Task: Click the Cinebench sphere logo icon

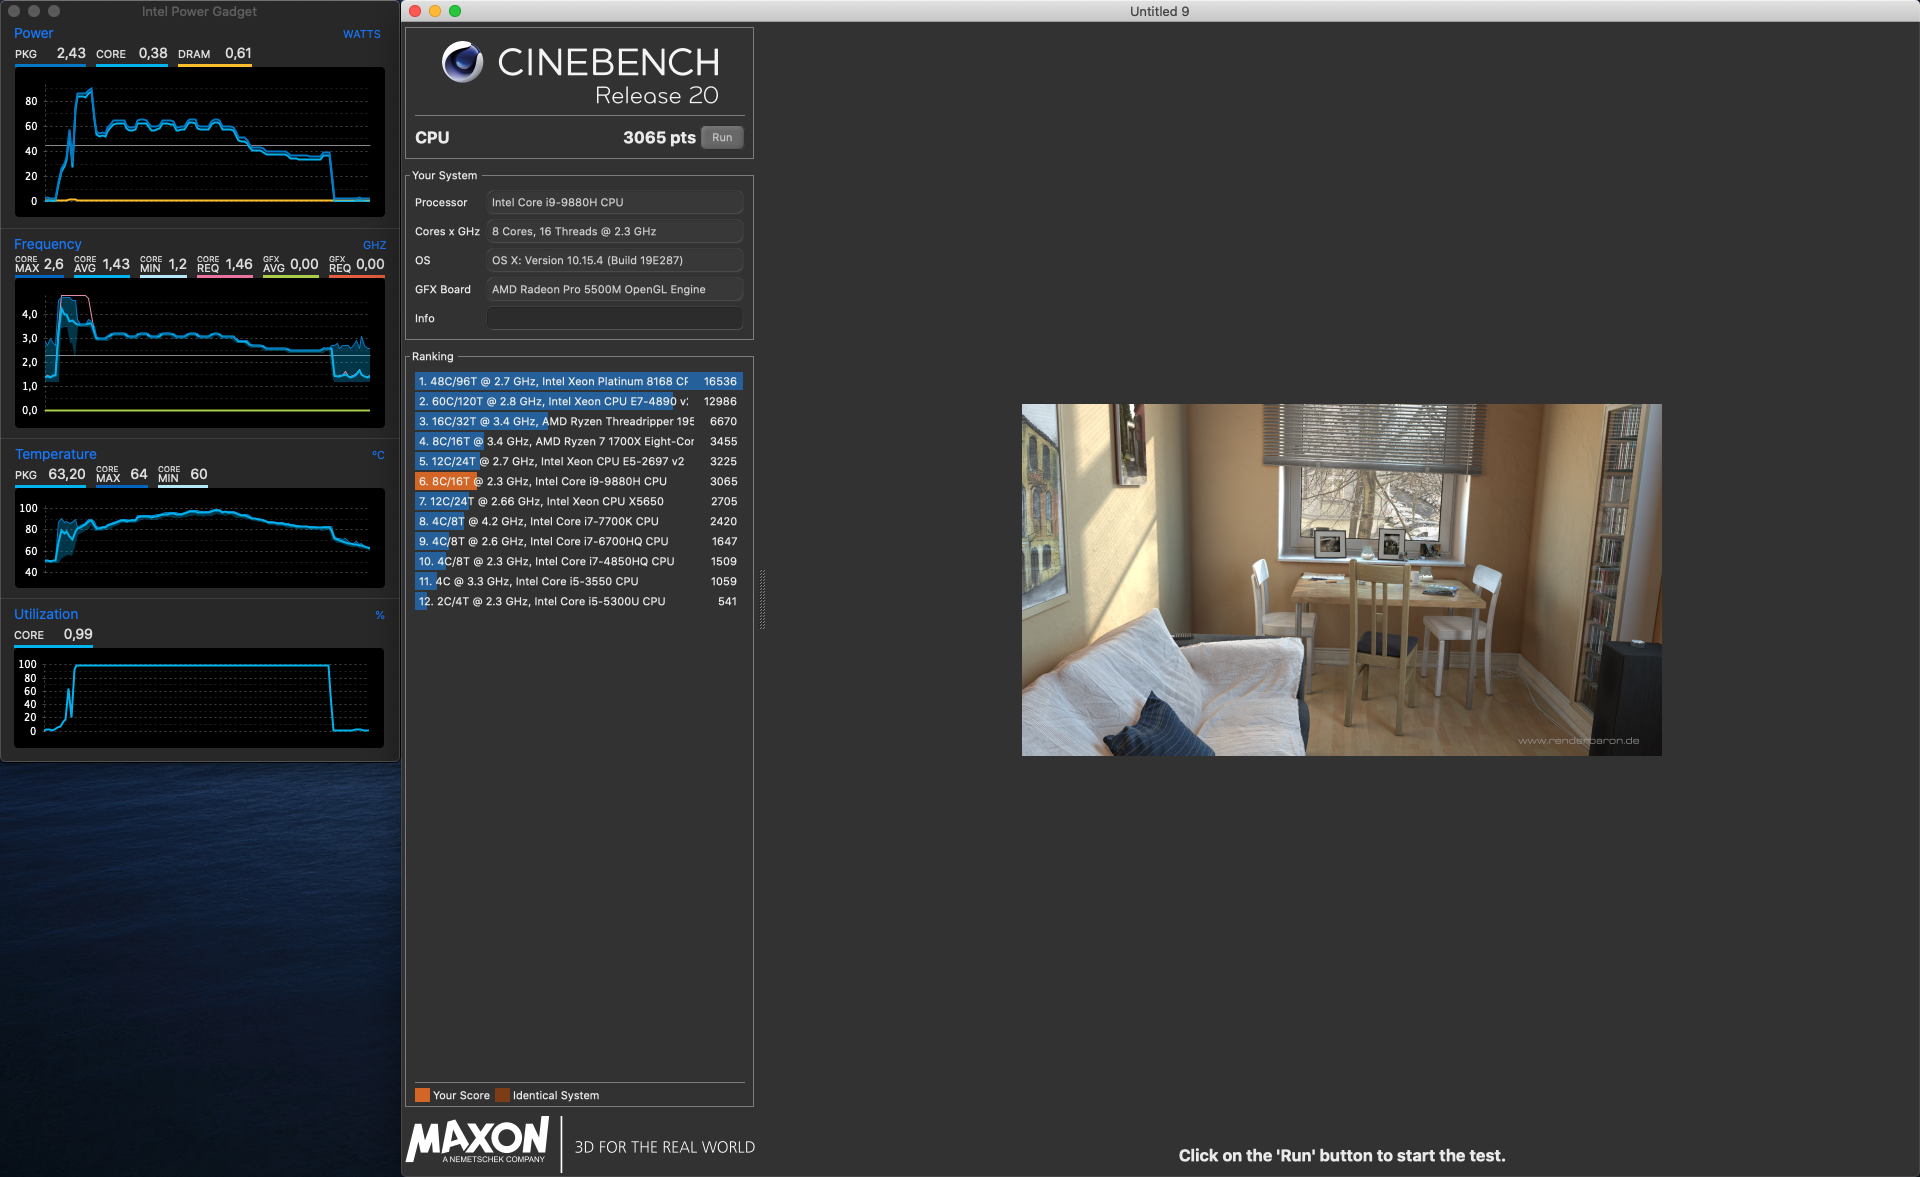Action: 462,63
